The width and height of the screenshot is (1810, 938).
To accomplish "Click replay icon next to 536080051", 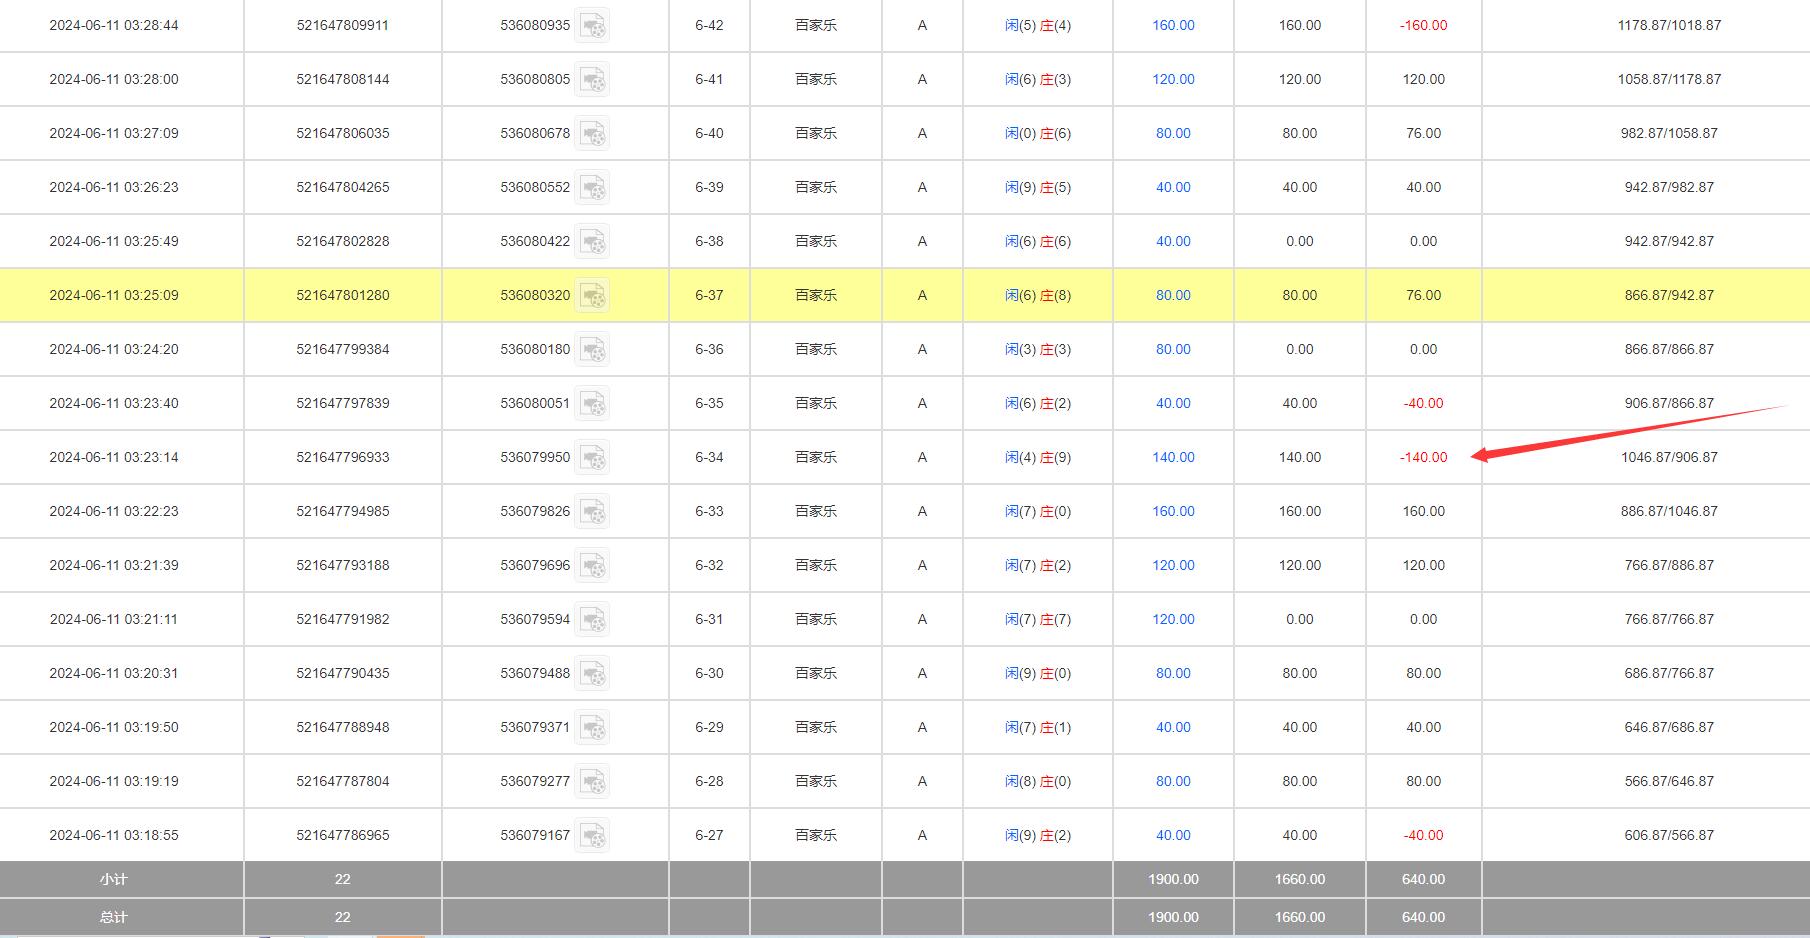I will click(x=592, y=404).
